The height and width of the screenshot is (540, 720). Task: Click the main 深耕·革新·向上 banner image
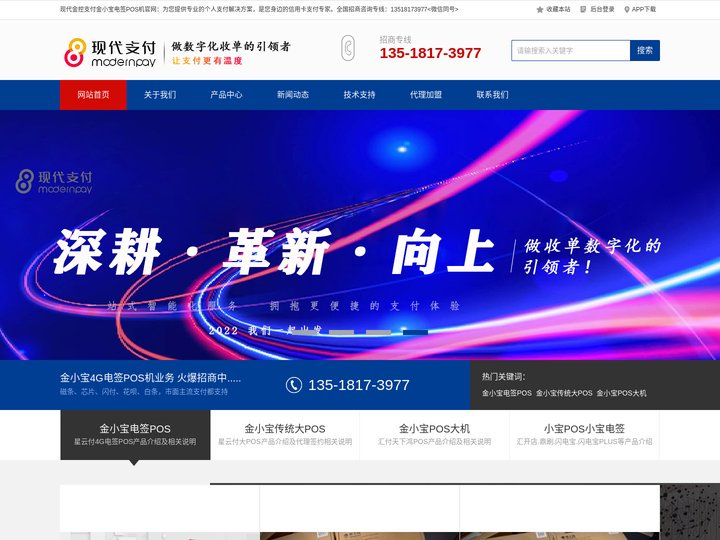360,235
